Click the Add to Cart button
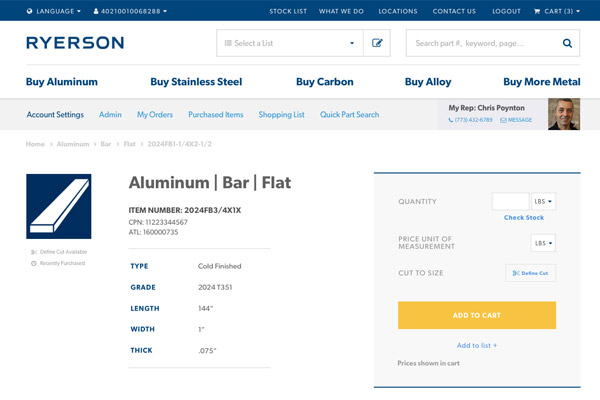600x400 pixels. [477, 315]
